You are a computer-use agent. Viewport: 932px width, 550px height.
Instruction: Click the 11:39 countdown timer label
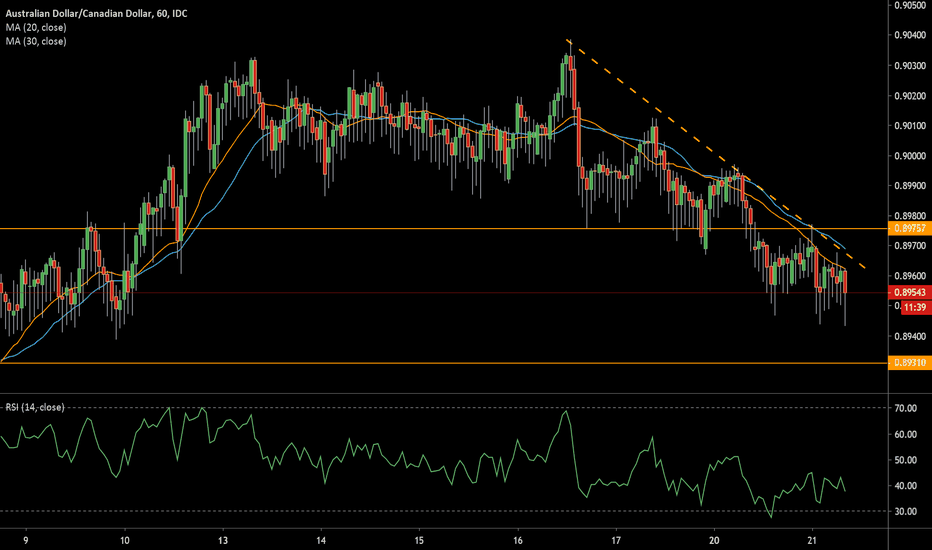(908, 309)
